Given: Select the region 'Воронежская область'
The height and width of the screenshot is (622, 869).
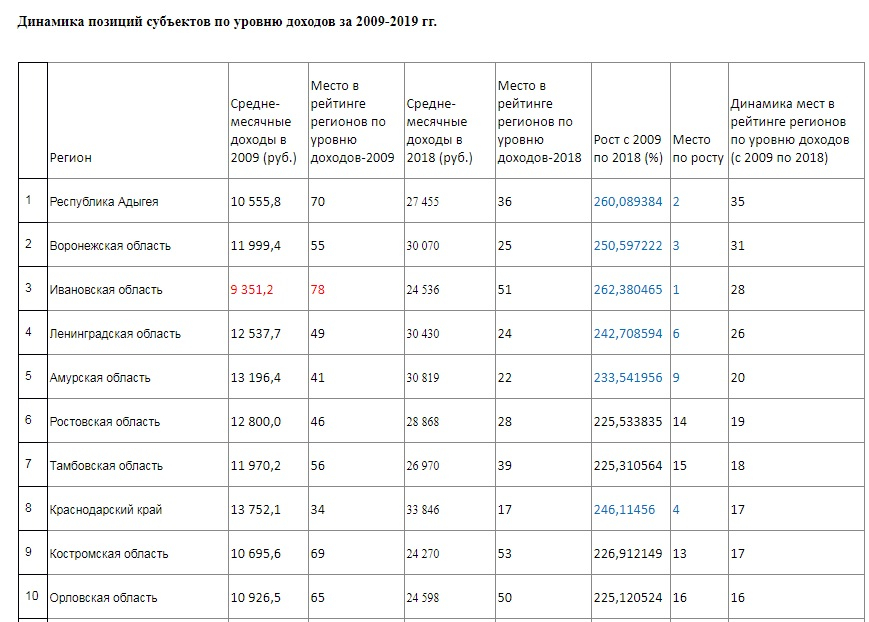Looking at the screenshot, I should tap(110, 246).
